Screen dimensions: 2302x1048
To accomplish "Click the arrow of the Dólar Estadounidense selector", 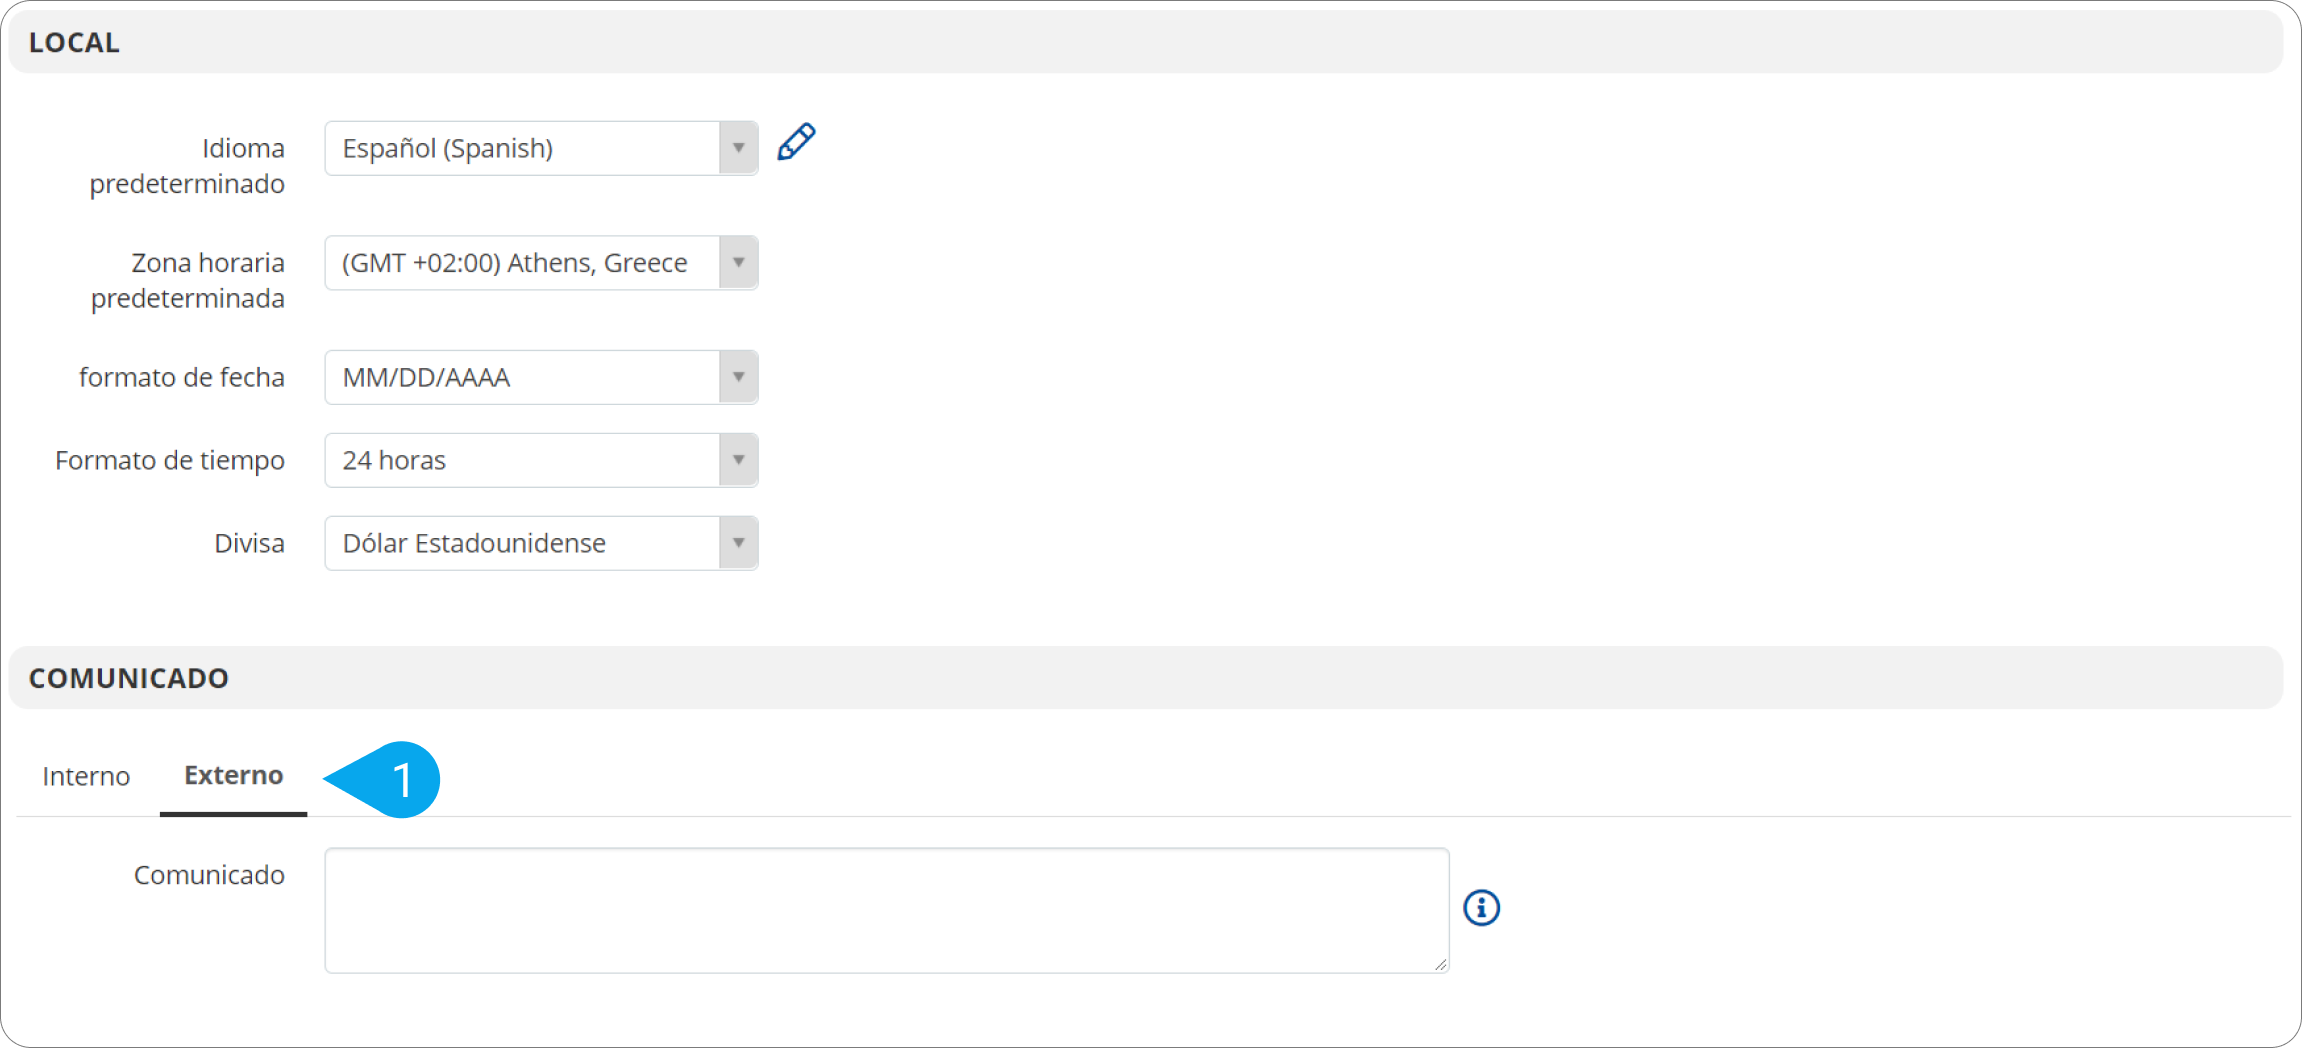I will point(738,543).
